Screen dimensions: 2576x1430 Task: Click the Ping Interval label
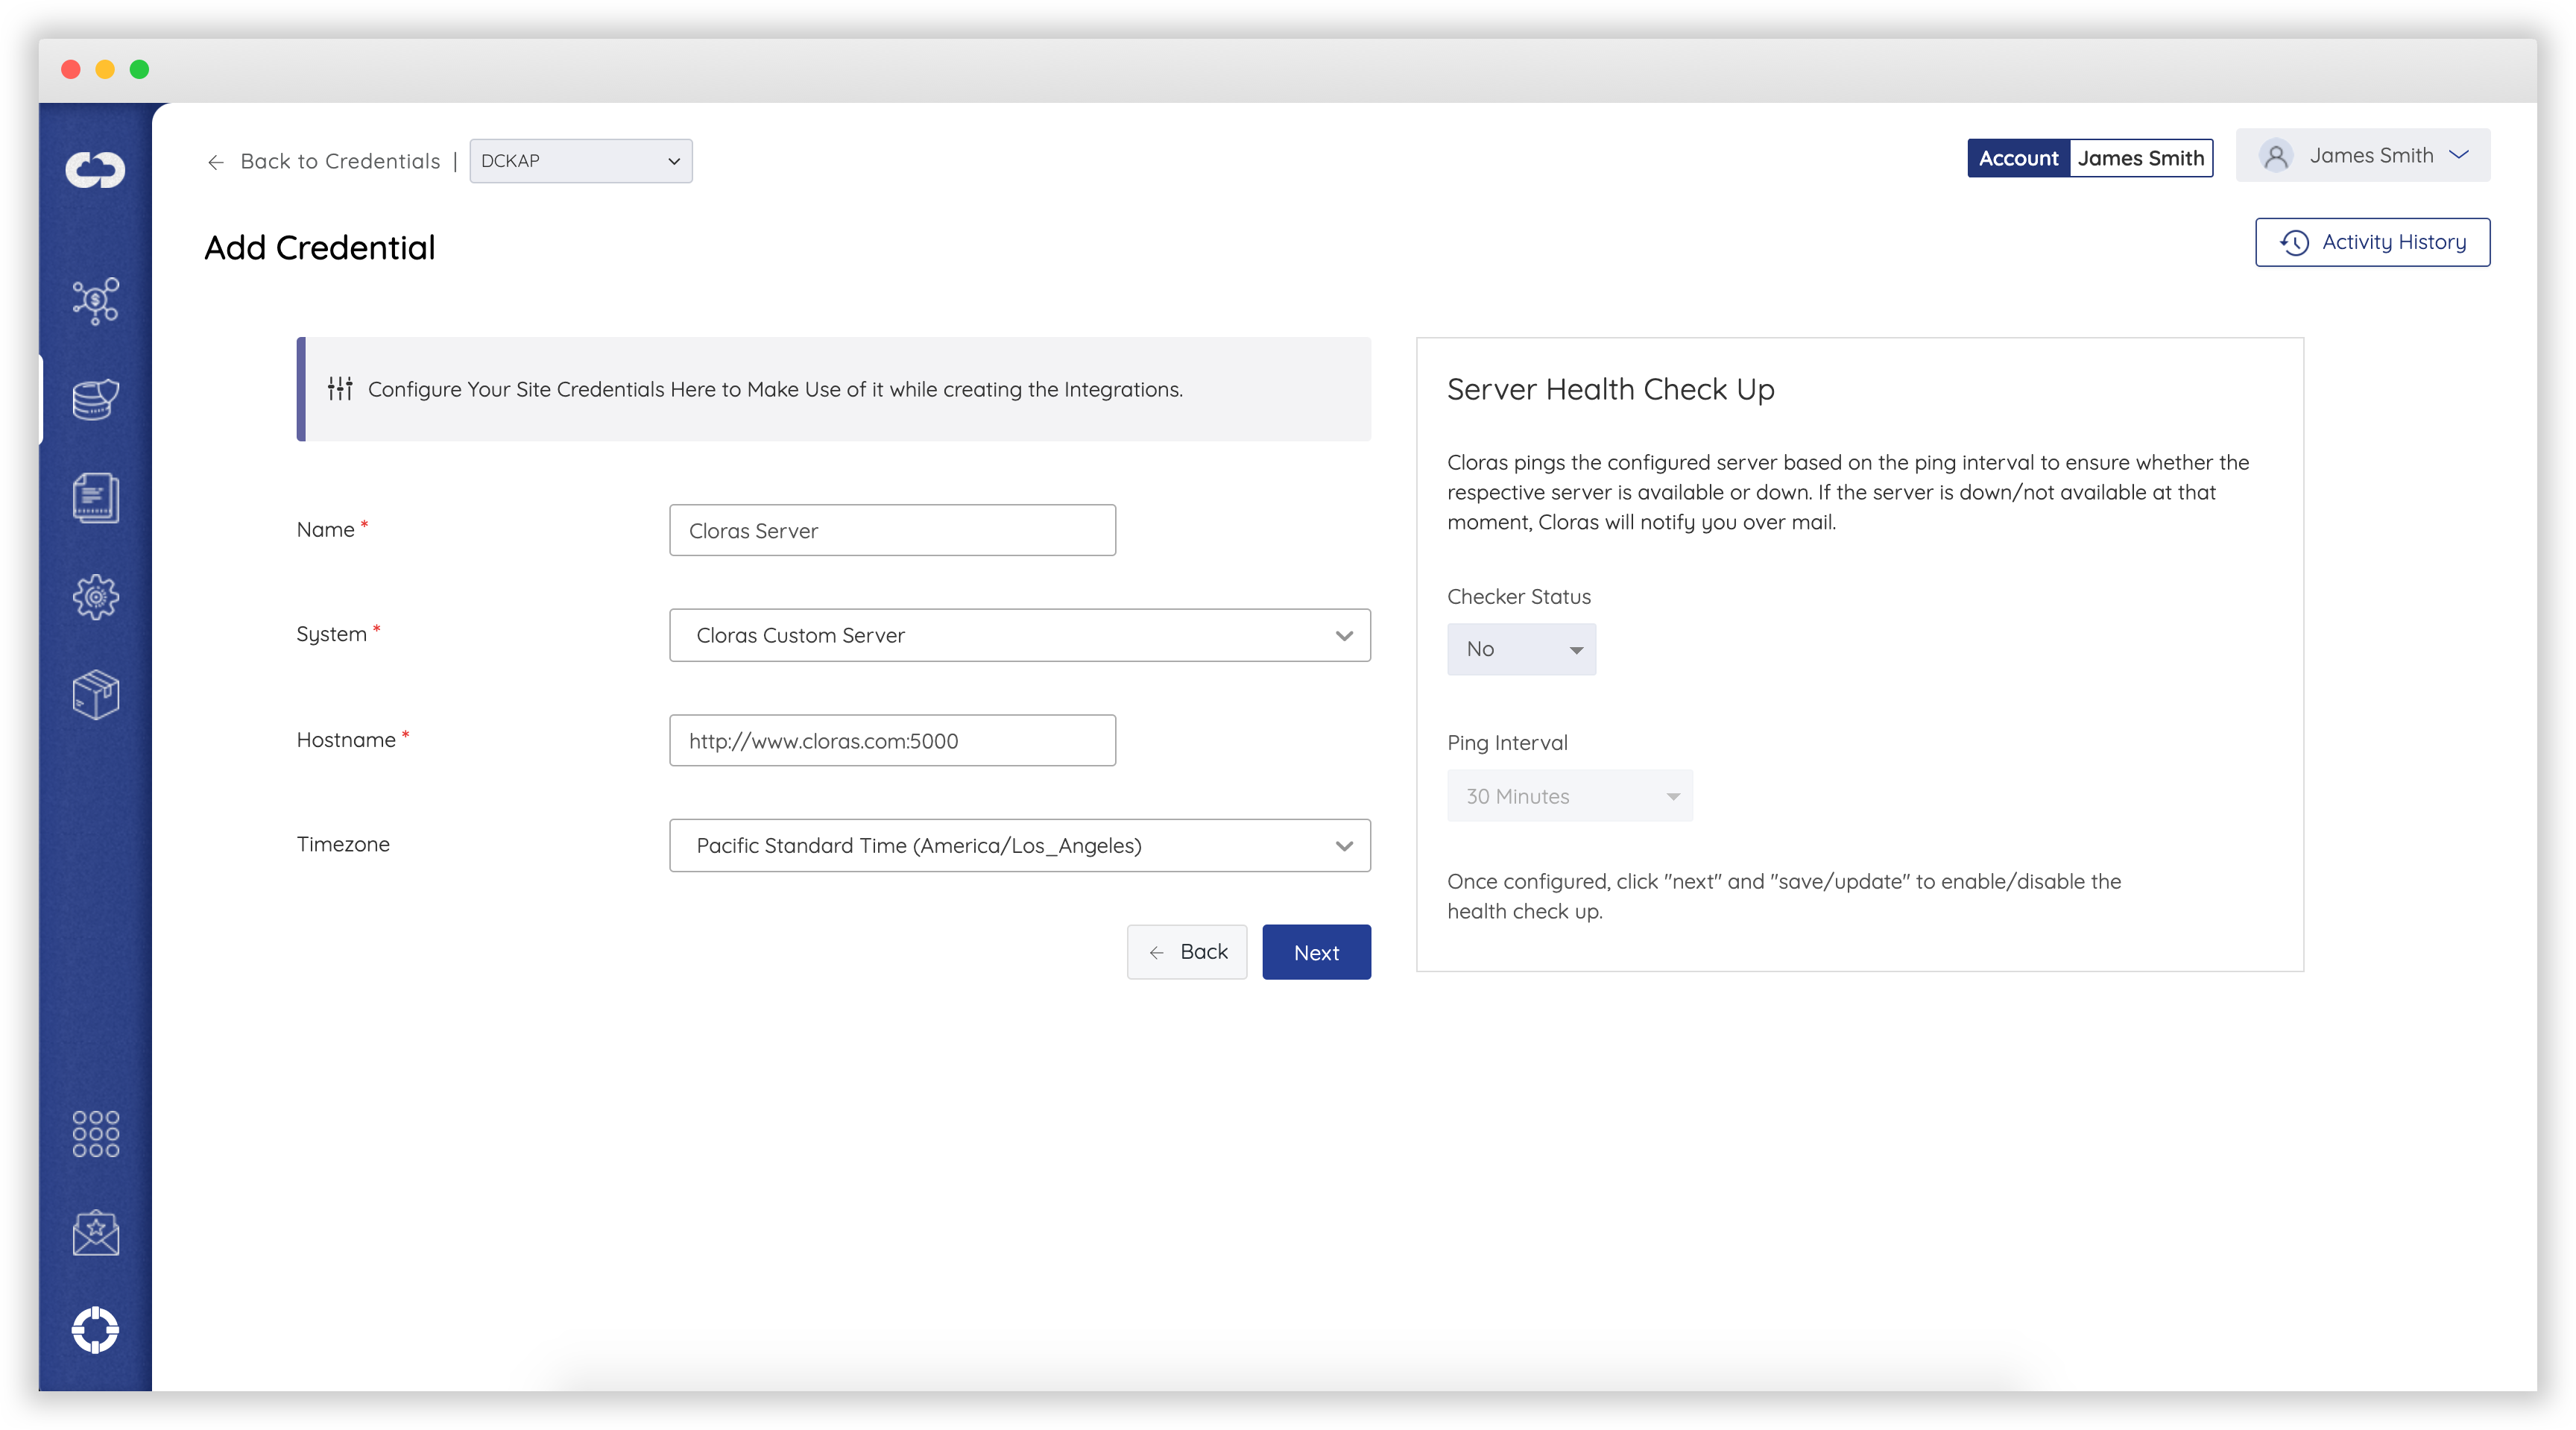(x=1507, y=743)
